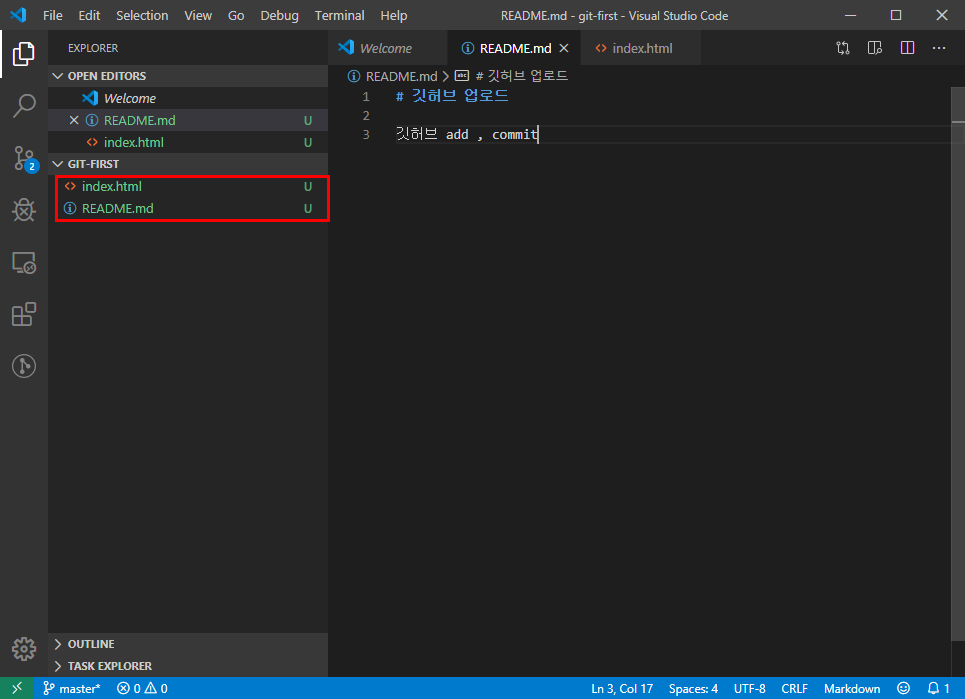Open the Go menu
This screenshot has width=965, height=699.
click(236, 15)
